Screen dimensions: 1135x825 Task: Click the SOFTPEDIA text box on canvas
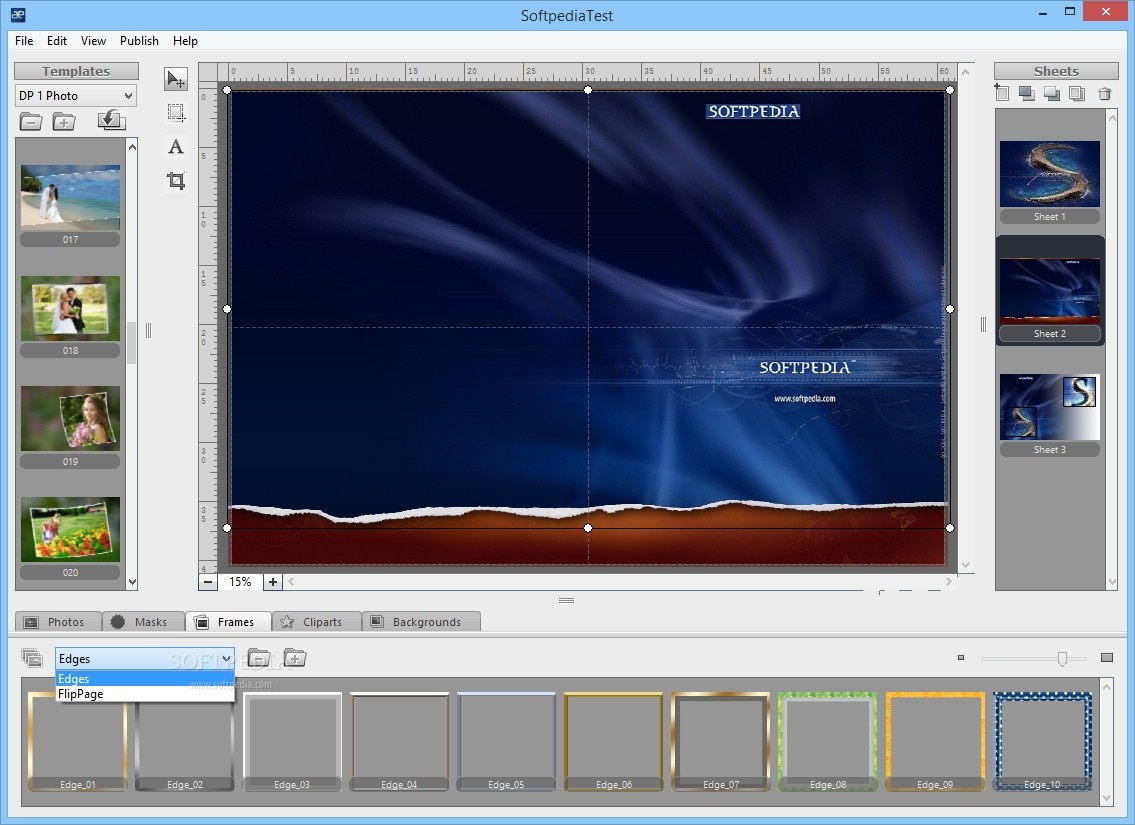pos(753,111)
